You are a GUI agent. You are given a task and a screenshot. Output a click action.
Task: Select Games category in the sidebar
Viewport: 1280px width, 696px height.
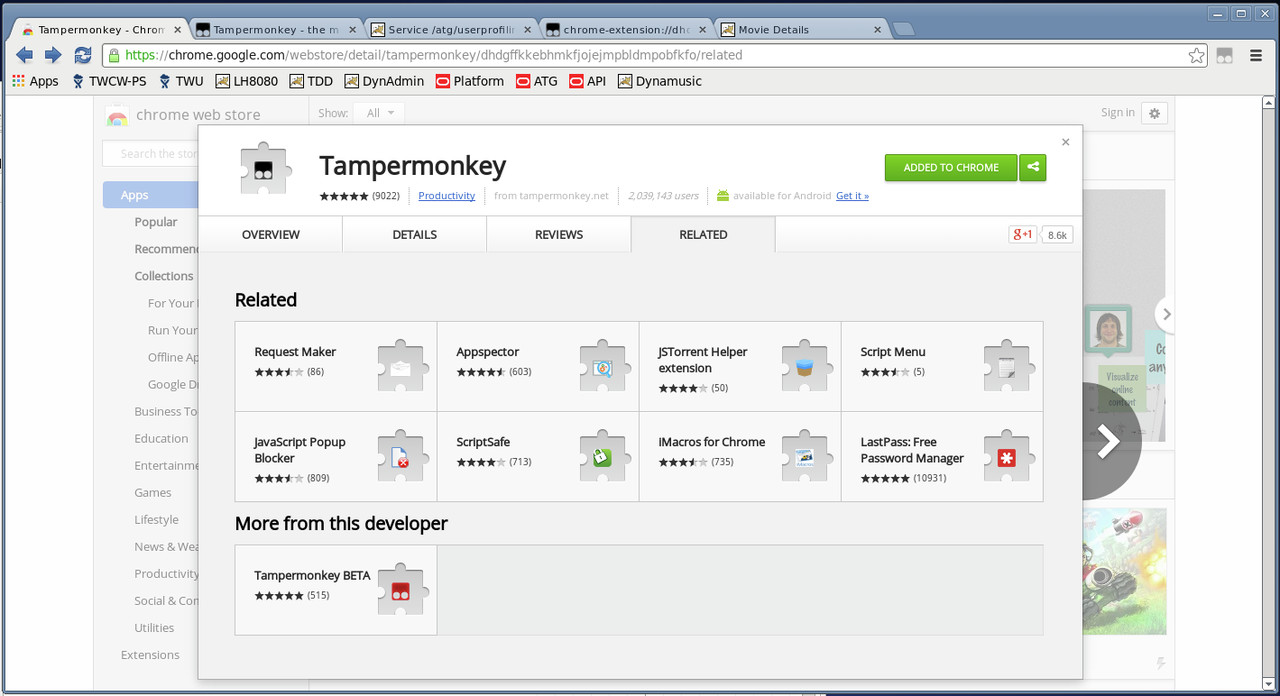(153, 492)
